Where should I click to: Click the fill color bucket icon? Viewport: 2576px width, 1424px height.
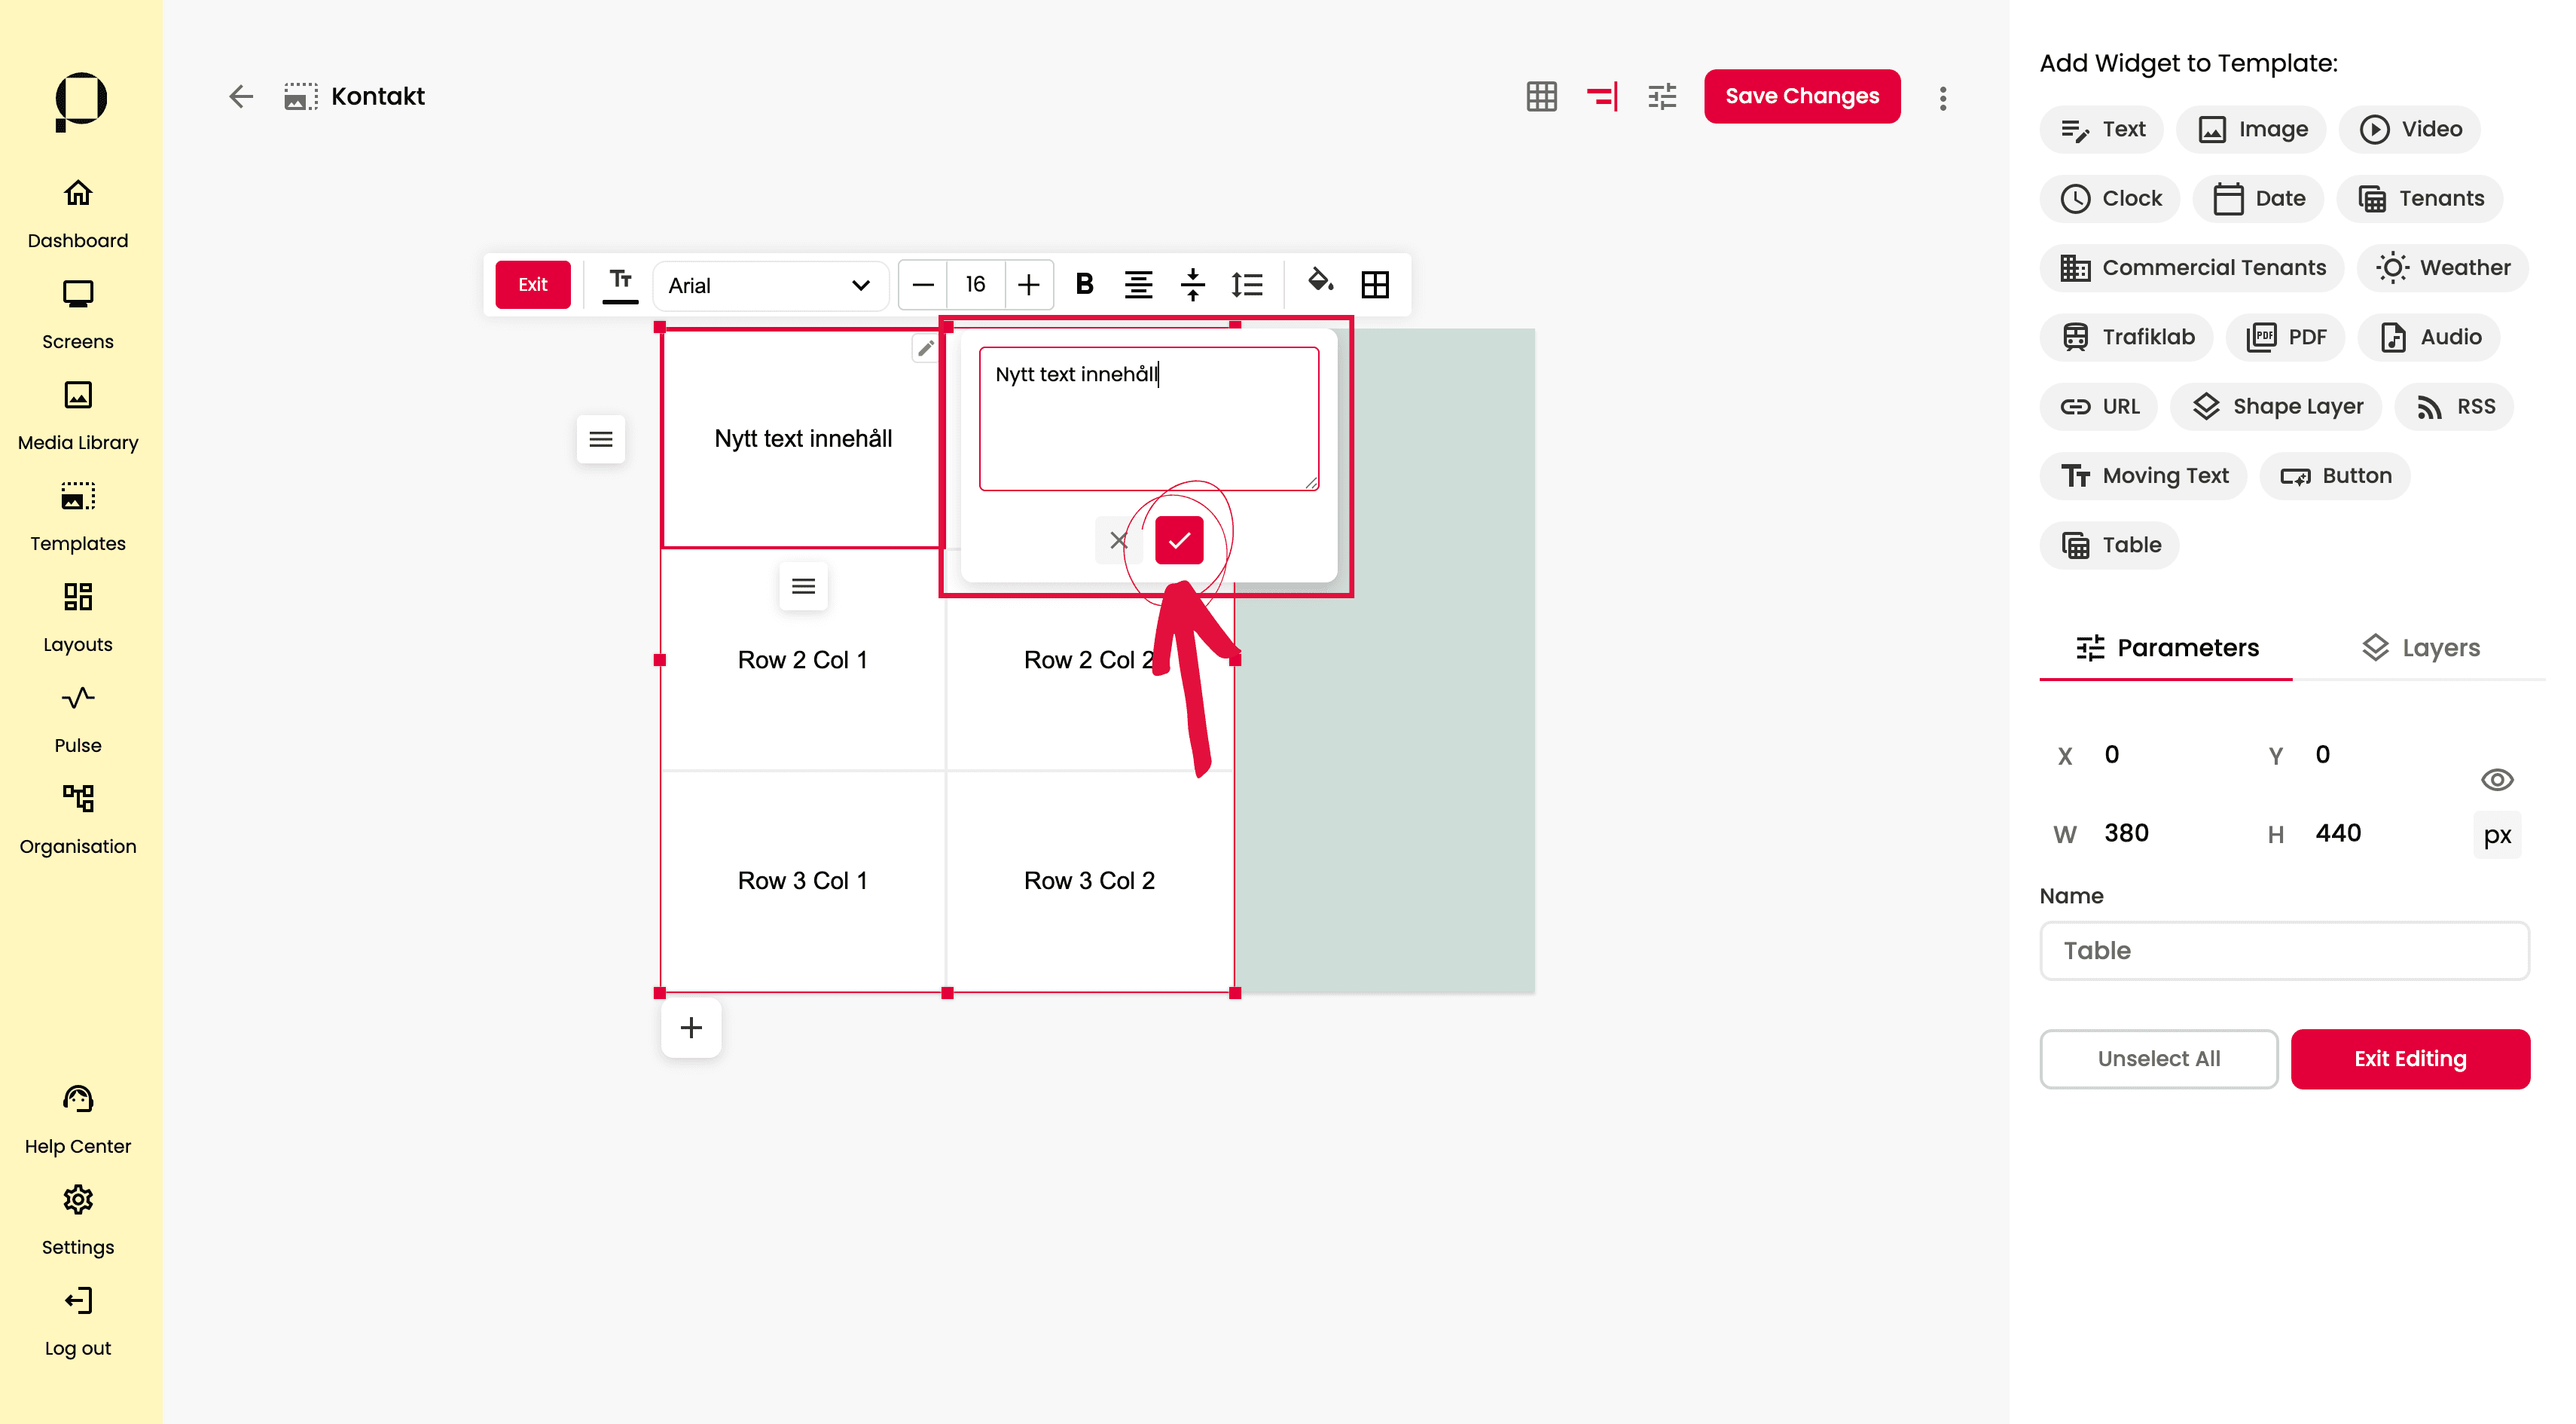(1320, 283)
